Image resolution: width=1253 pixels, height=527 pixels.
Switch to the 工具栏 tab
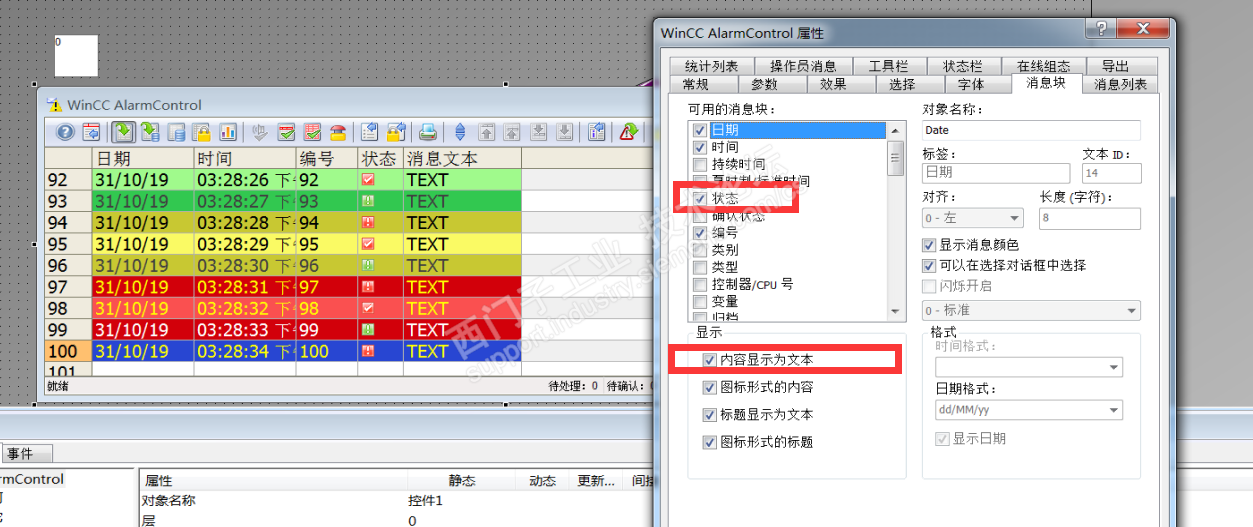point(888,66)
